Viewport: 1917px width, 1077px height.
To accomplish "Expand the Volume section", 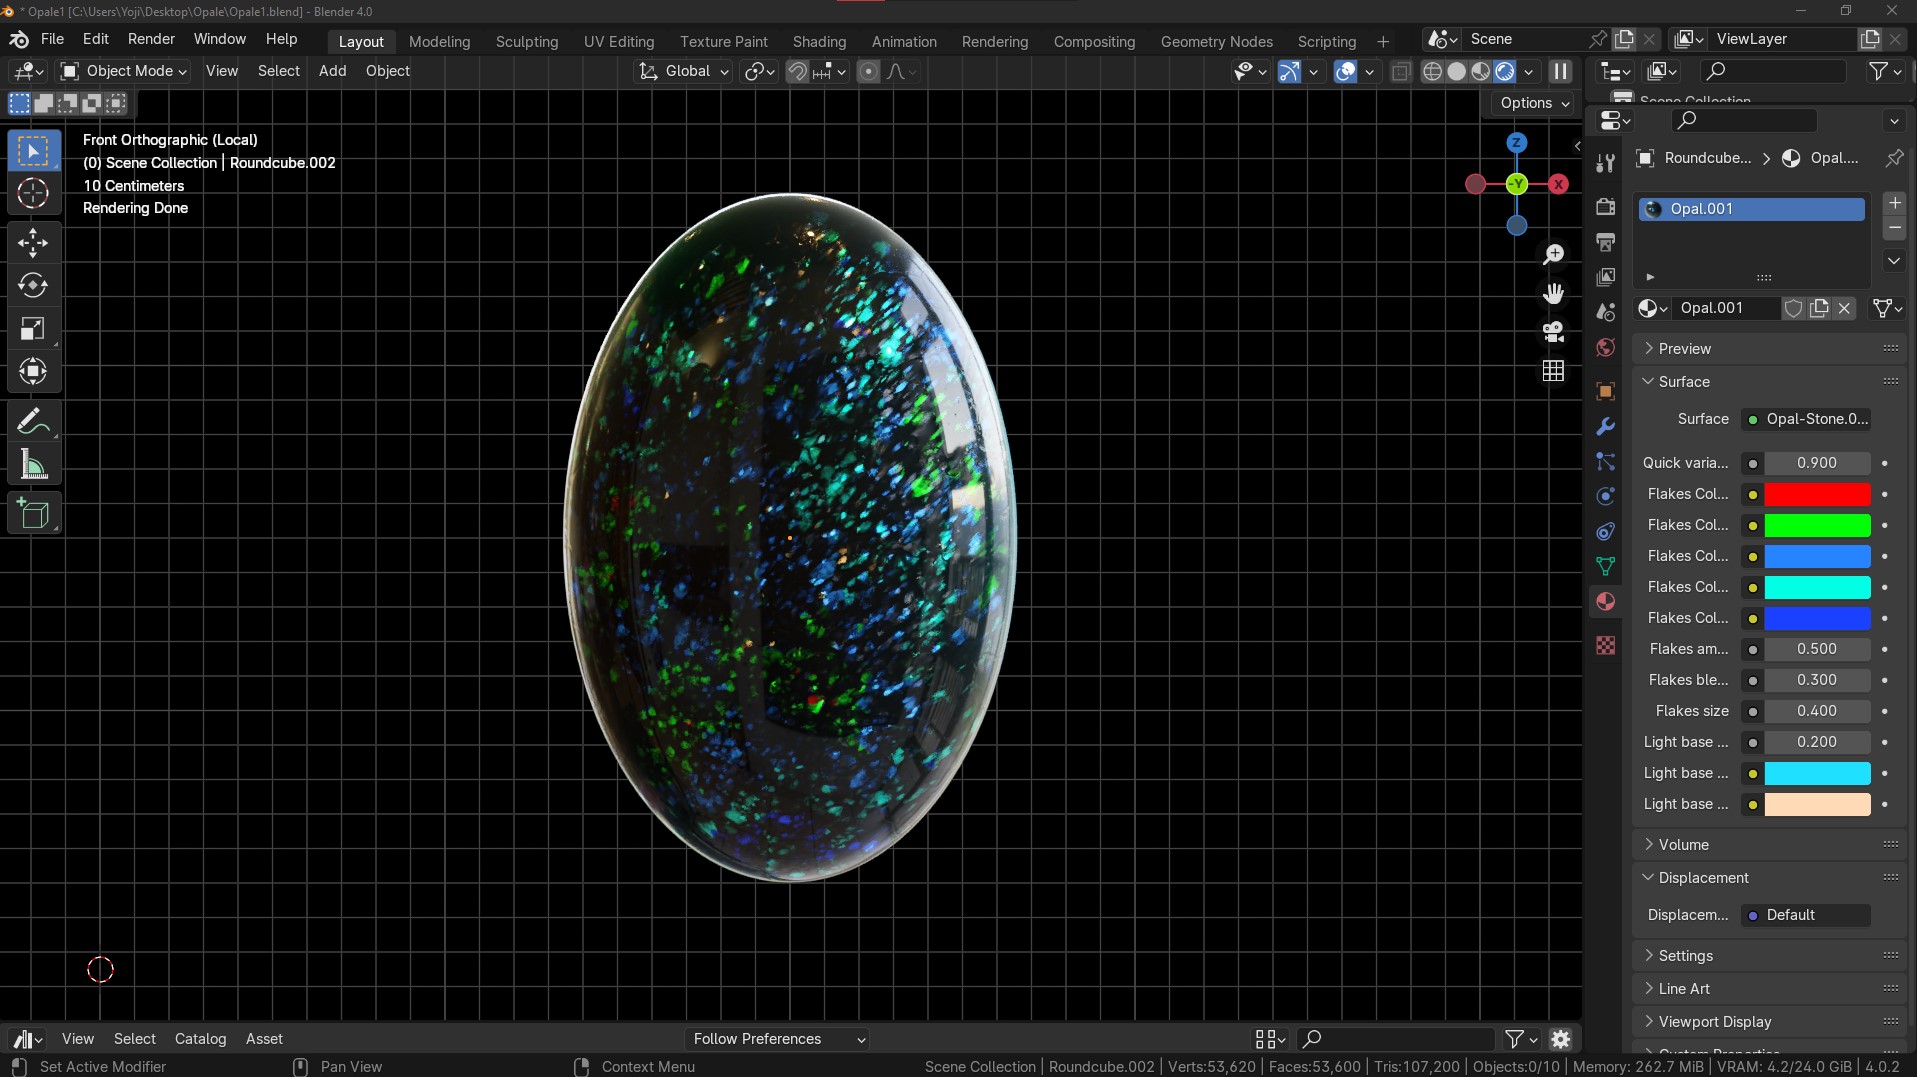I will pos(1685,844).
